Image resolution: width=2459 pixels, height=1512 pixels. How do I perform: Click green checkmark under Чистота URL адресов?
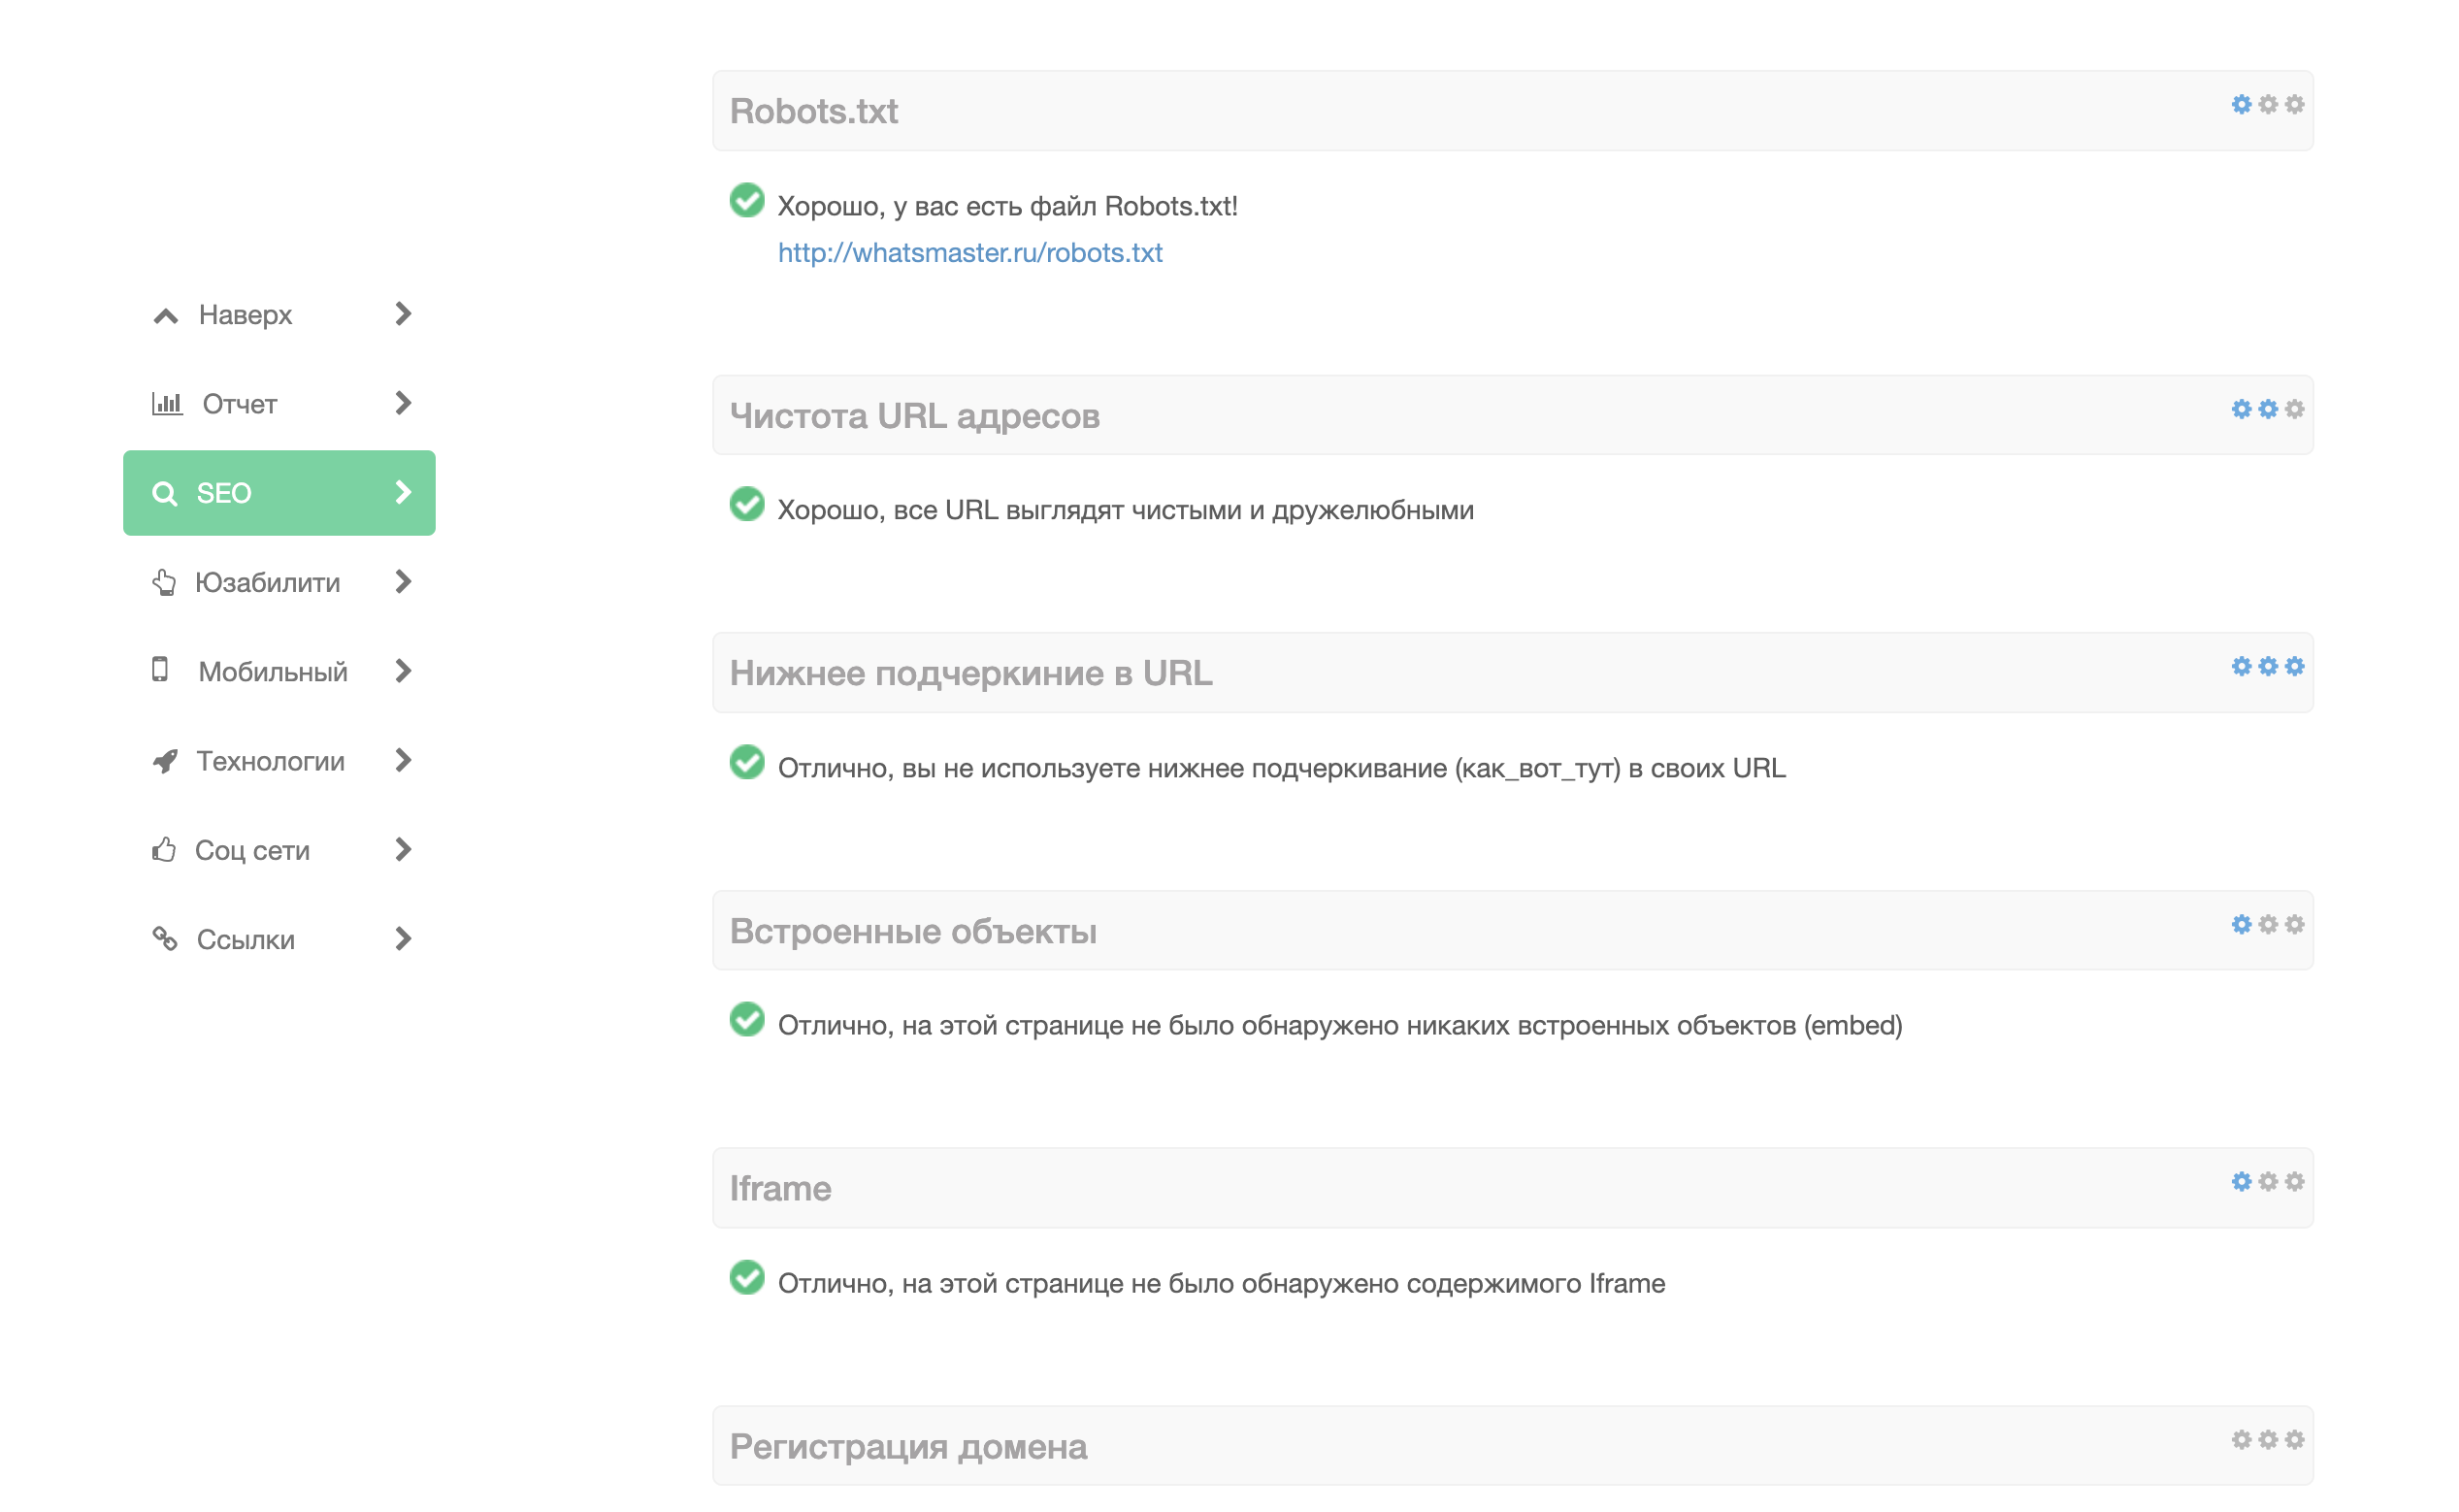point(747,505)
